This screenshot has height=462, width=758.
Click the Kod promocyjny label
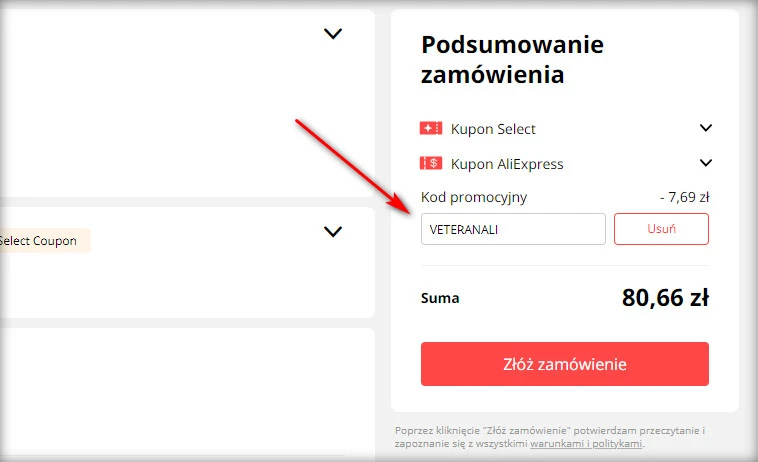click(x=474, y=197)
